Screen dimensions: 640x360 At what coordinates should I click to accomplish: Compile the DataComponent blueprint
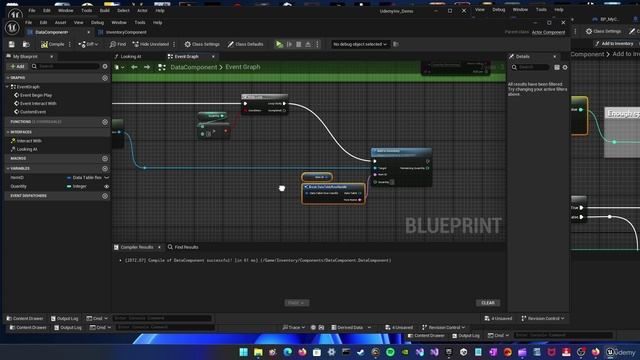point(53,44)
